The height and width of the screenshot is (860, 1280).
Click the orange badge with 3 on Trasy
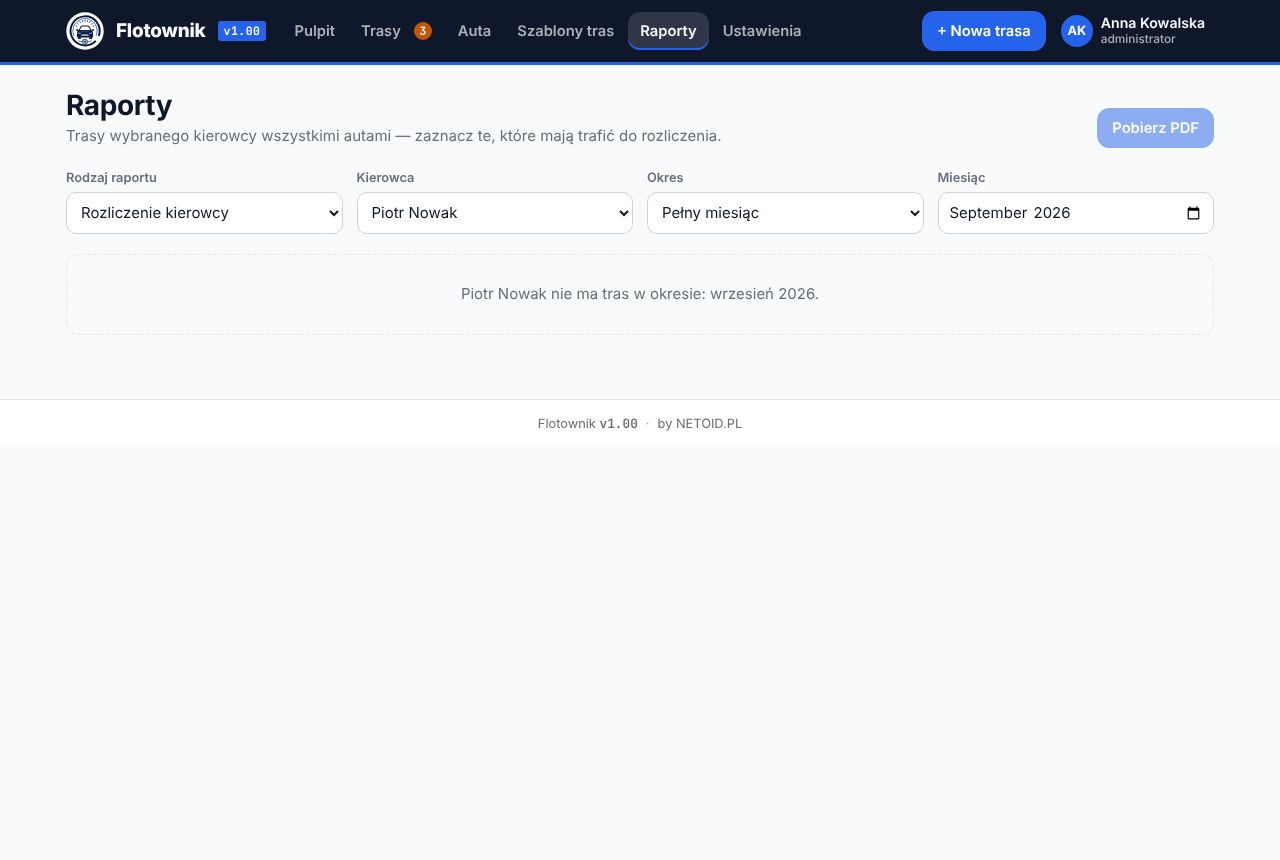[423, 31]
